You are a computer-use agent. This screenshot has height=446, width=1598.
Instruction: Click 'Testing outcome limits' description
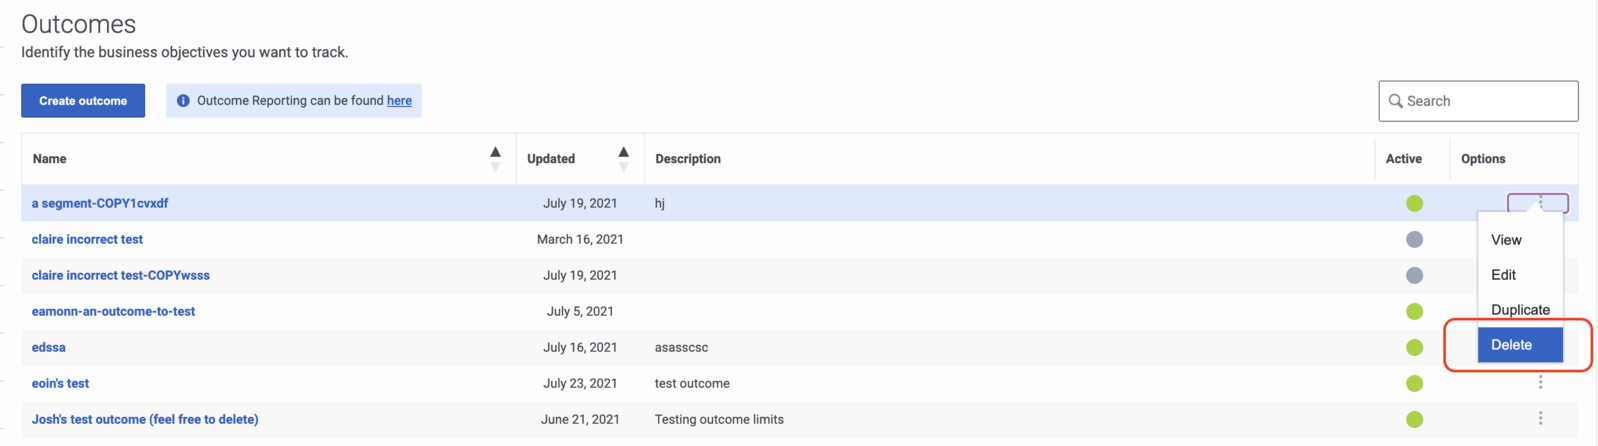719,419
